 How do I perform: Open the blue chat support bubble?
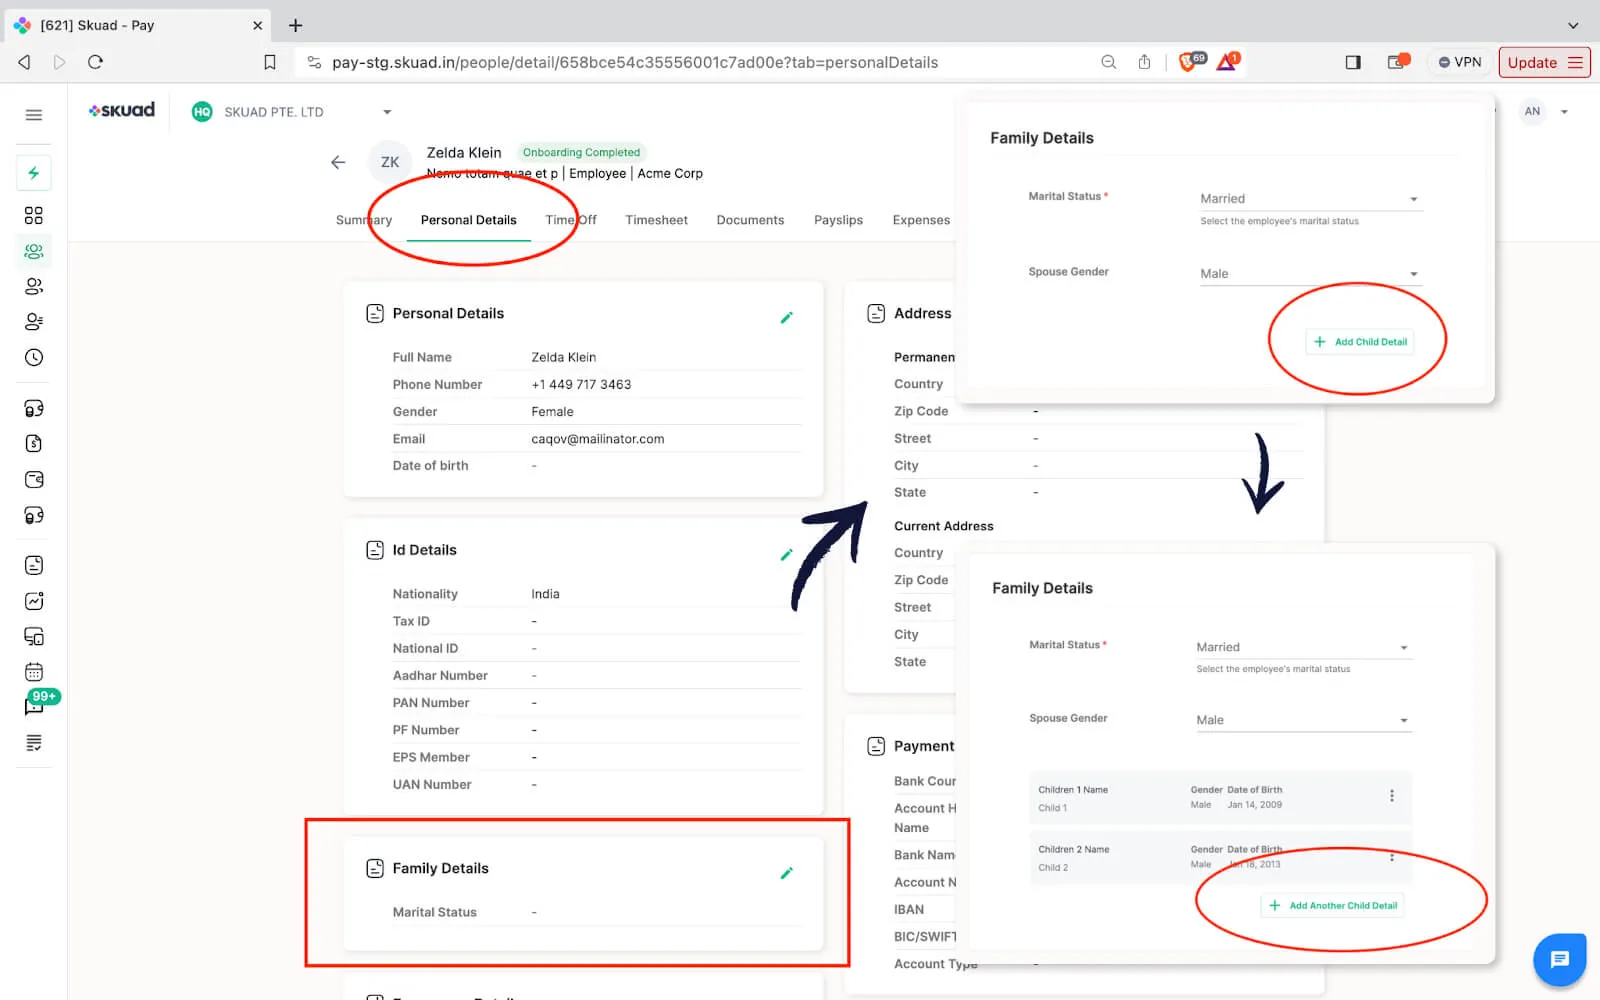1559,959
